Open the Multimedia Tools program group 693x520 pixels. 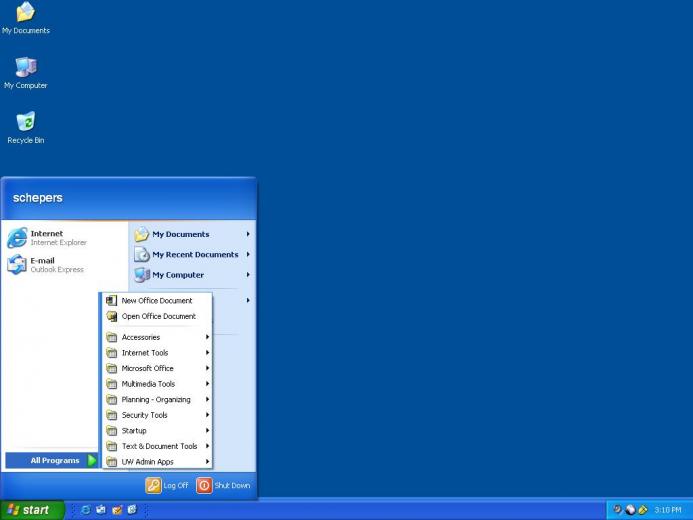(157, 384)
